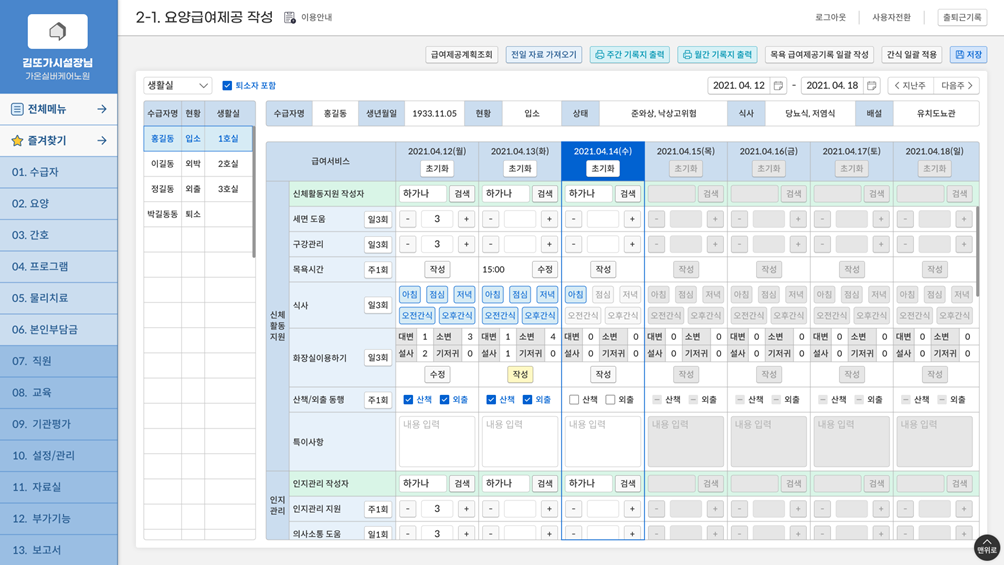Click 특이사항 text field for 04.12
1004x565 pixels.
click(437, 441)
